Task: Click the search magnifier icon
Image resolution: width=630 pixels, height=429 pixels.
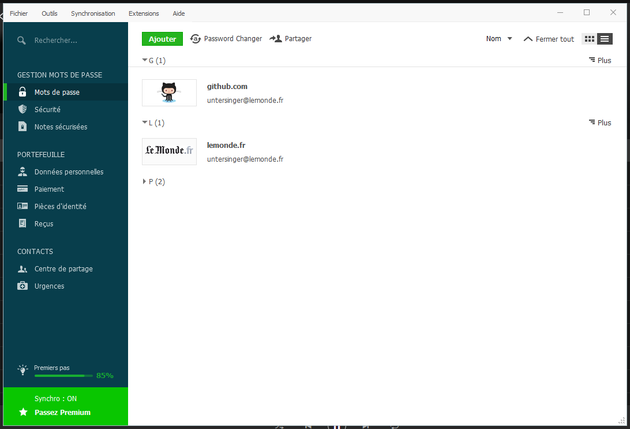Action: (21, 40)
